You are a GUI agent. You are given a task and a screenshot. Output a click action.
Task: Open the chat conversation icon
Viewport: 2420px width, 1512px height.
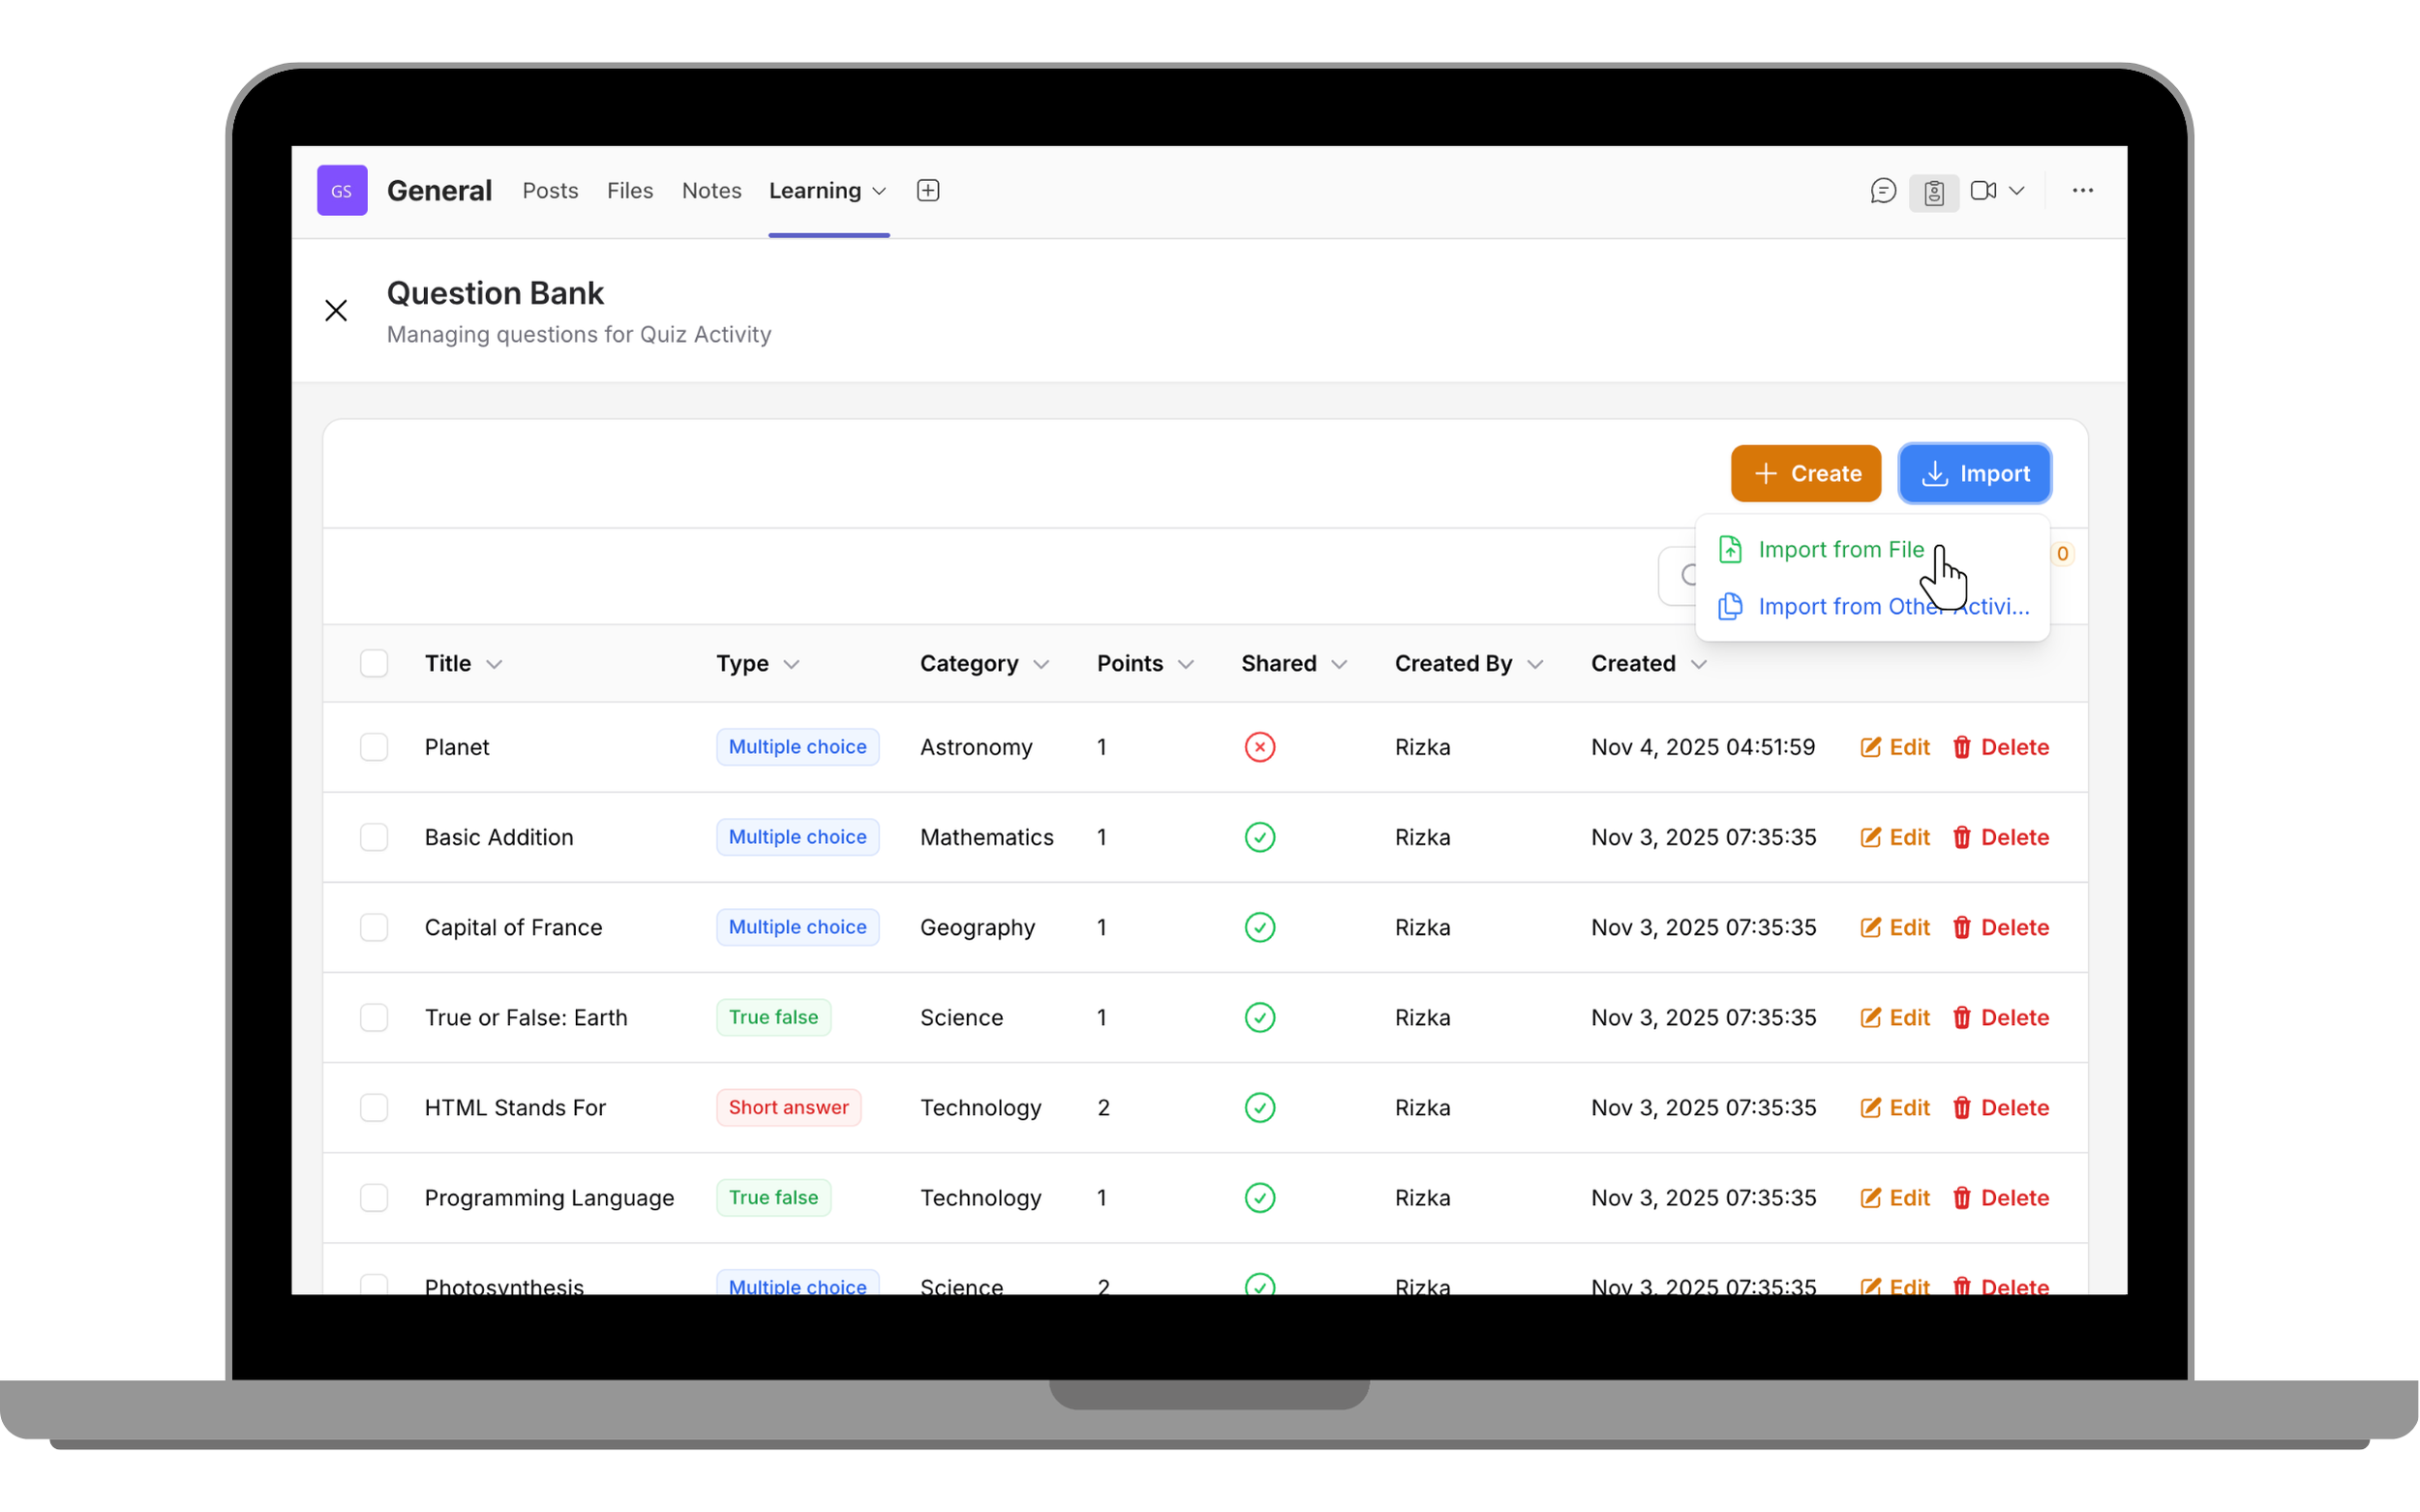point(1884,190)
